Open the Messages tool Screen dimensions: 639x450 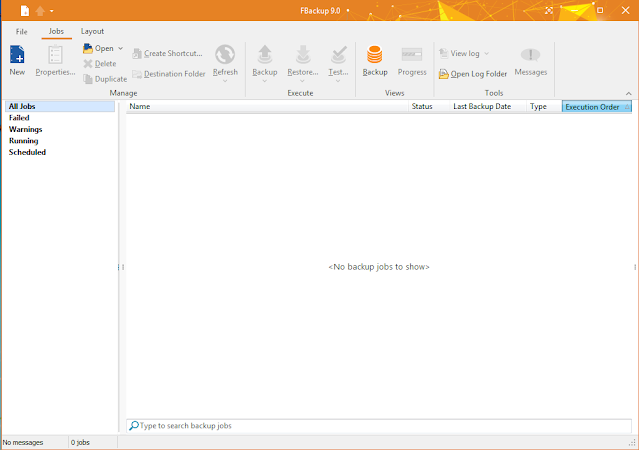(x=531, y=61)
